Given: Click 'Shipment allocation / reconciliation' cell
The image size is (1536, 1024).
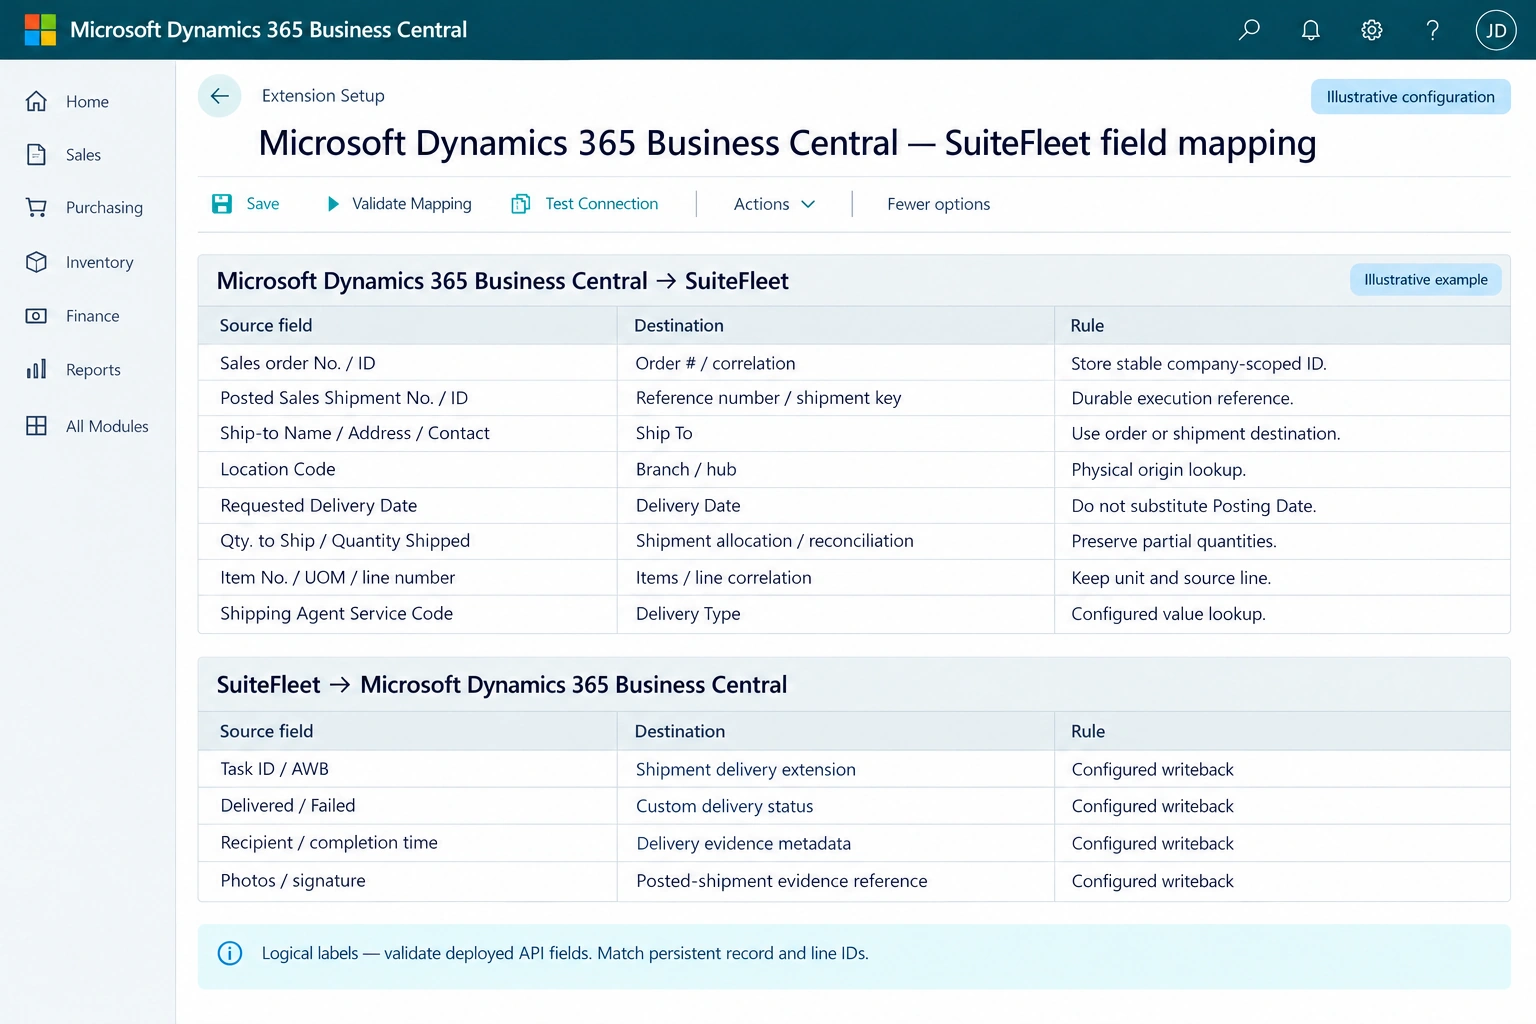Looking at the screenshot, I should point(836,541).
